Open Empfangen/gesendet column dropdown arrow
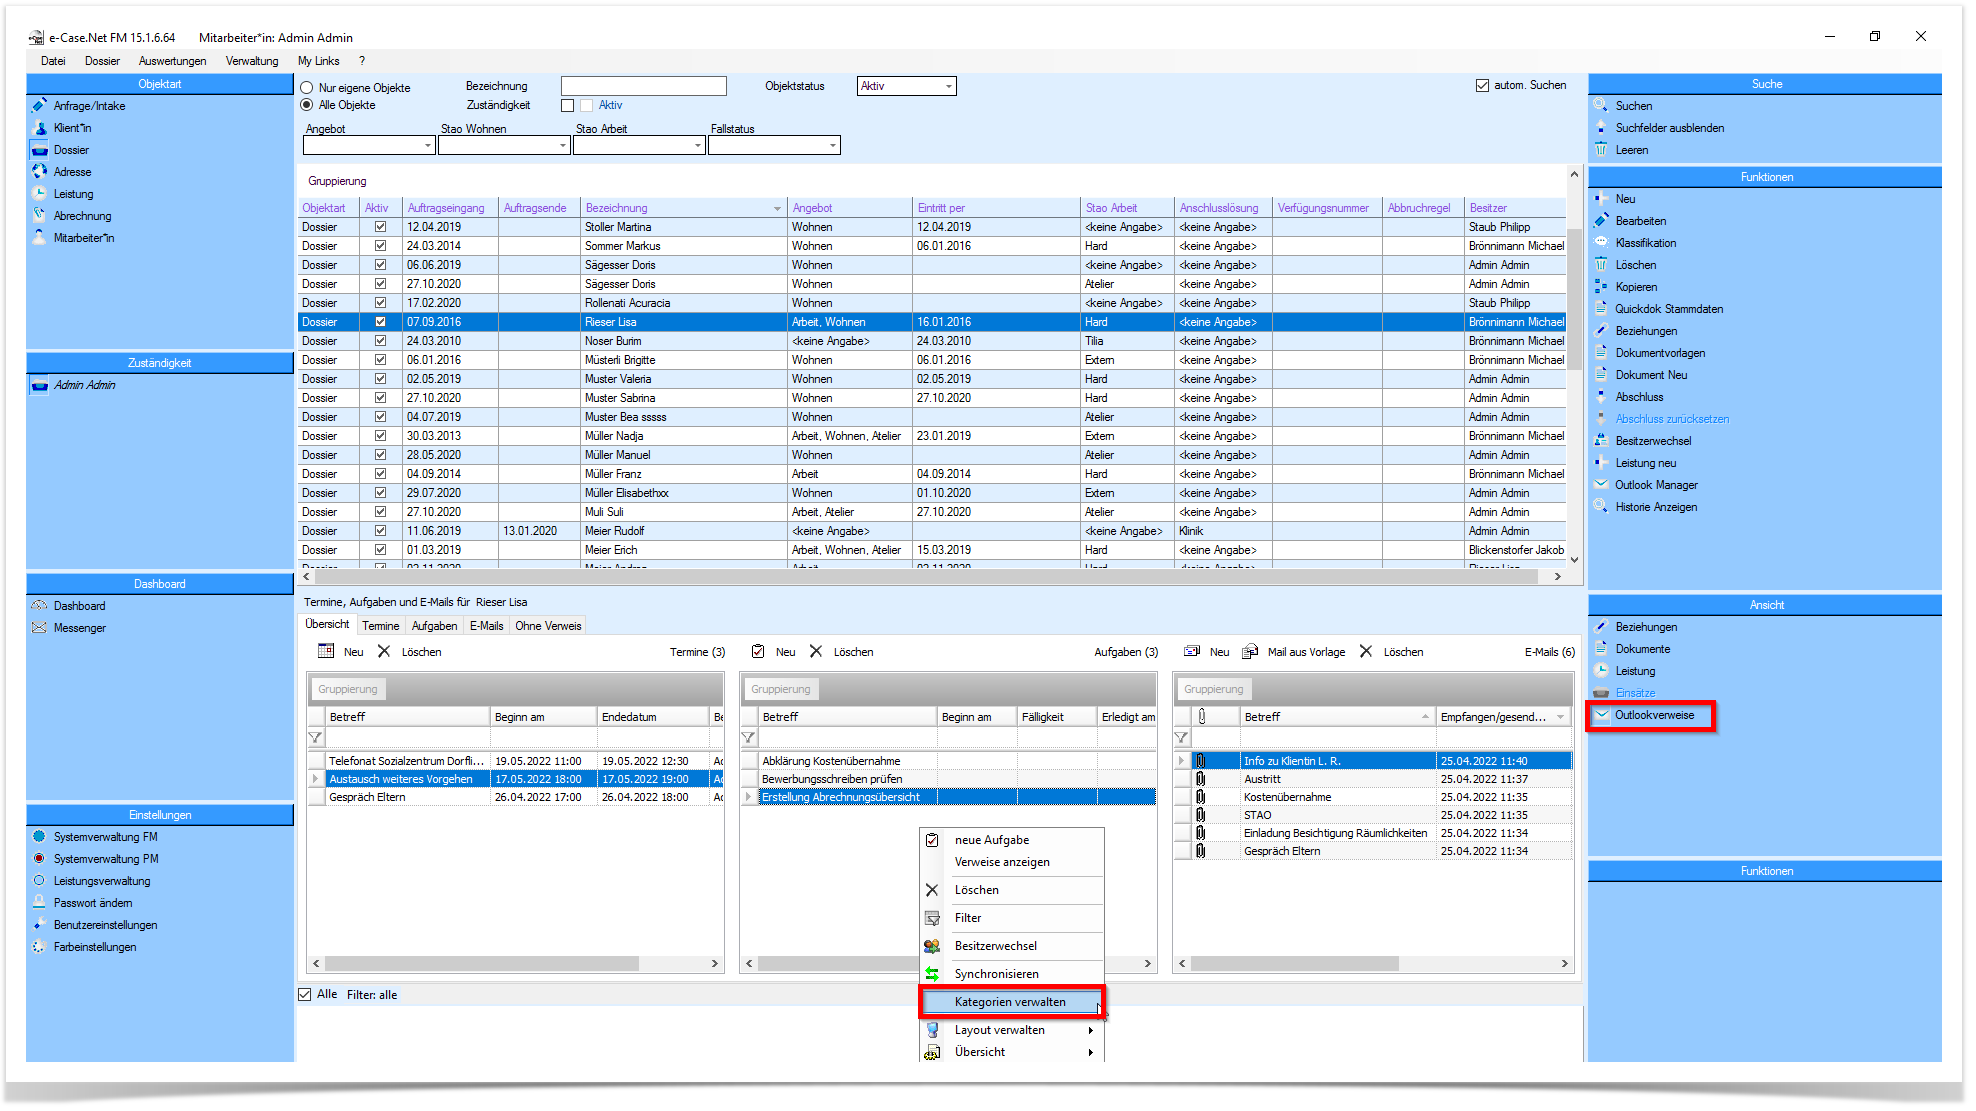Image resolution: width=1976 pixels, height=1111 pixels. 1560,717
